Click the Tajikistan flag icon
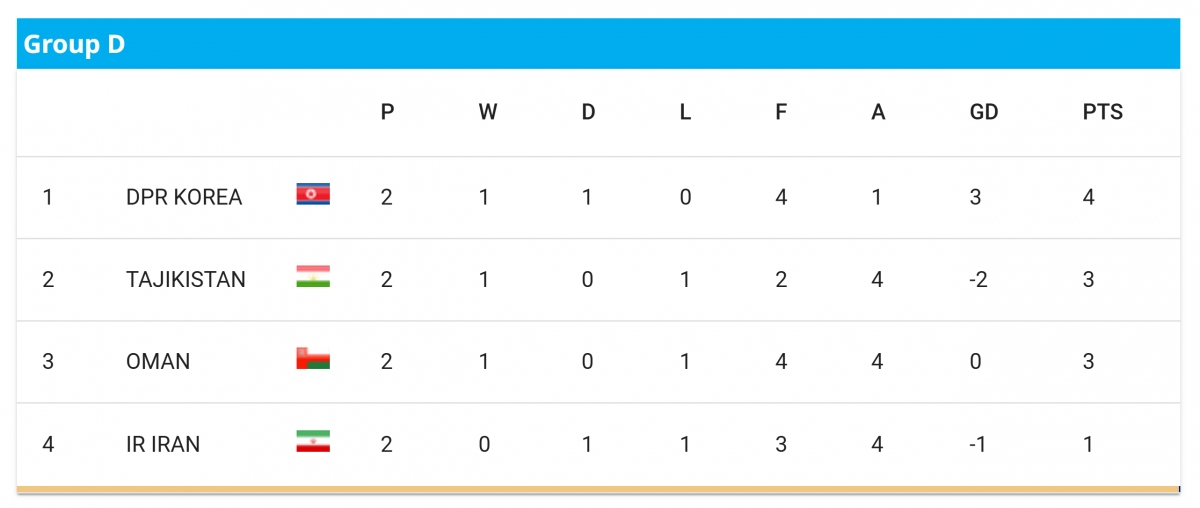Image resolution: width=1200 pixels, height=508 pixels. (313, 276)
